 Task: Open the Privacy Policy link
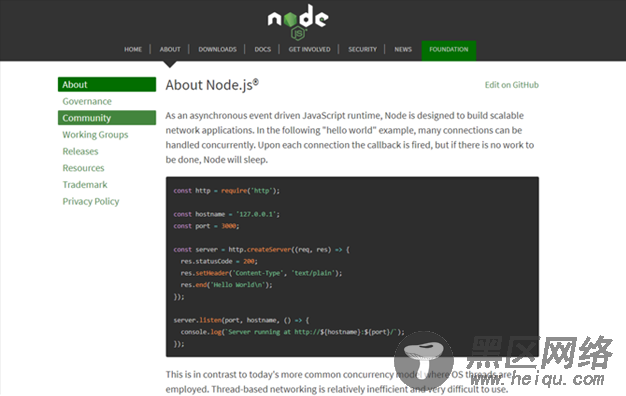pyautogui.click(x=91, y=202)
